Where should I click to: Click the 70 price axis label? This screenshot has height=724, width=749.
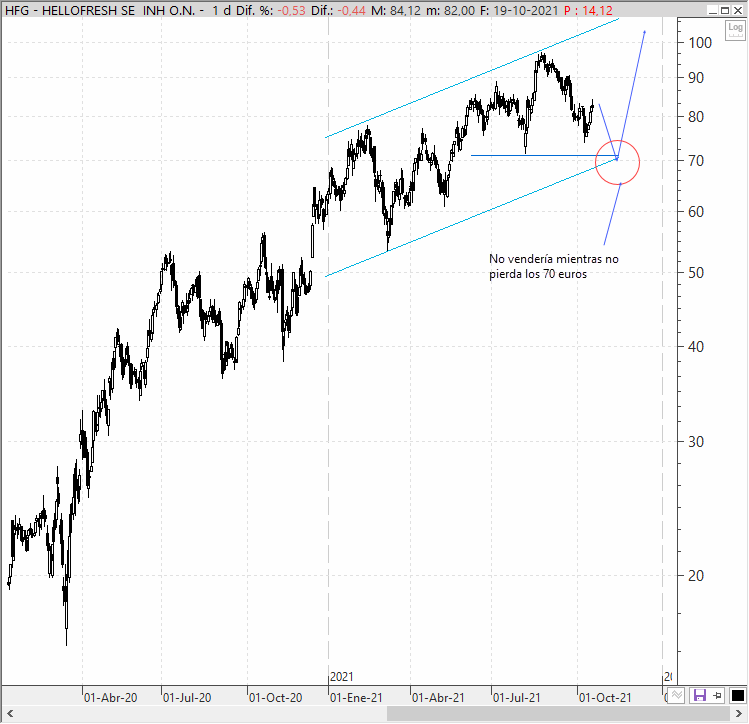coord(696,160)
